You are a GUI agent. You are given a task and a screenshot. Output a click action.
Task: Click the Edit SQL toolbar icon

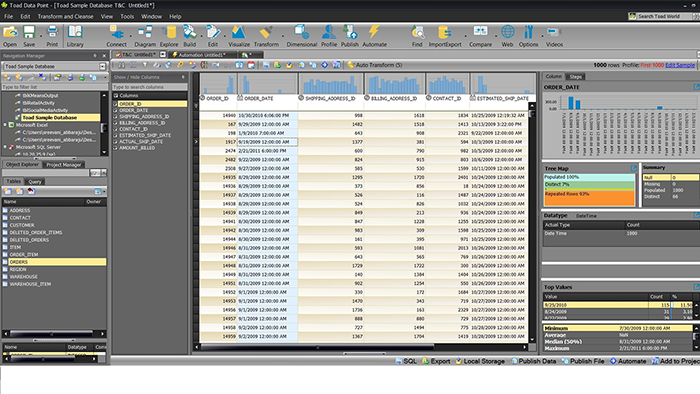click(213, 36)
